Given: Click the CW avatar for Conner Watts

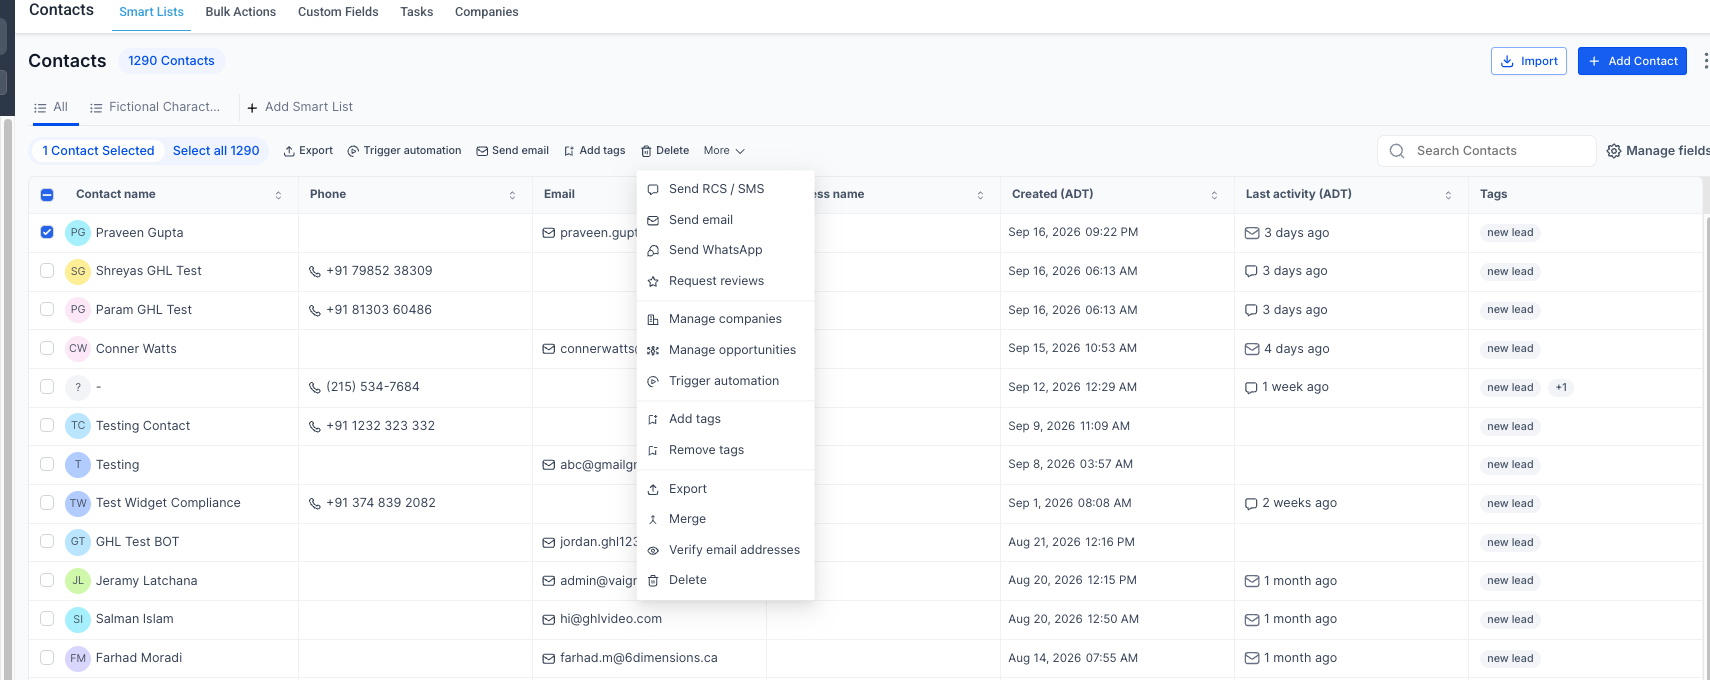Looking at the screenshot, I should pos(78,349).
